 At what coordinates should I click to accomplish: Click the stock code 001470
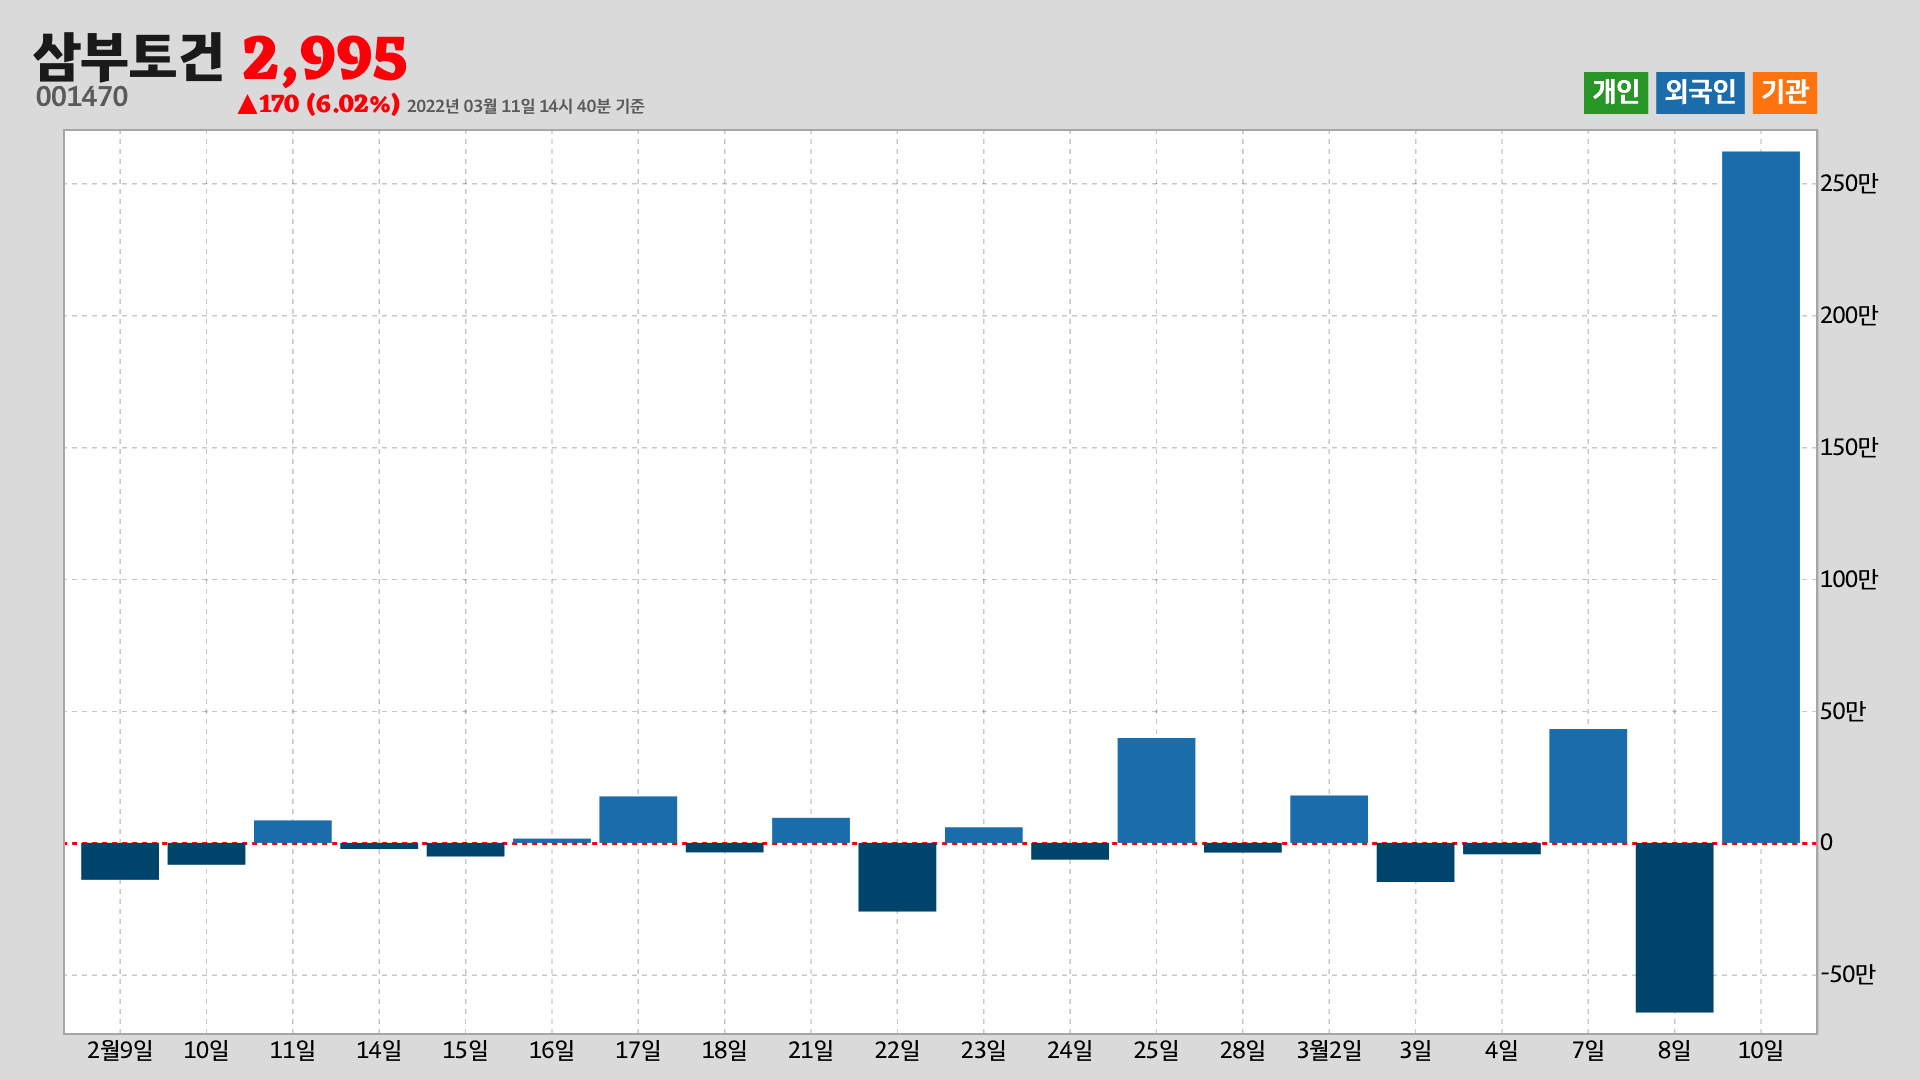82,97
